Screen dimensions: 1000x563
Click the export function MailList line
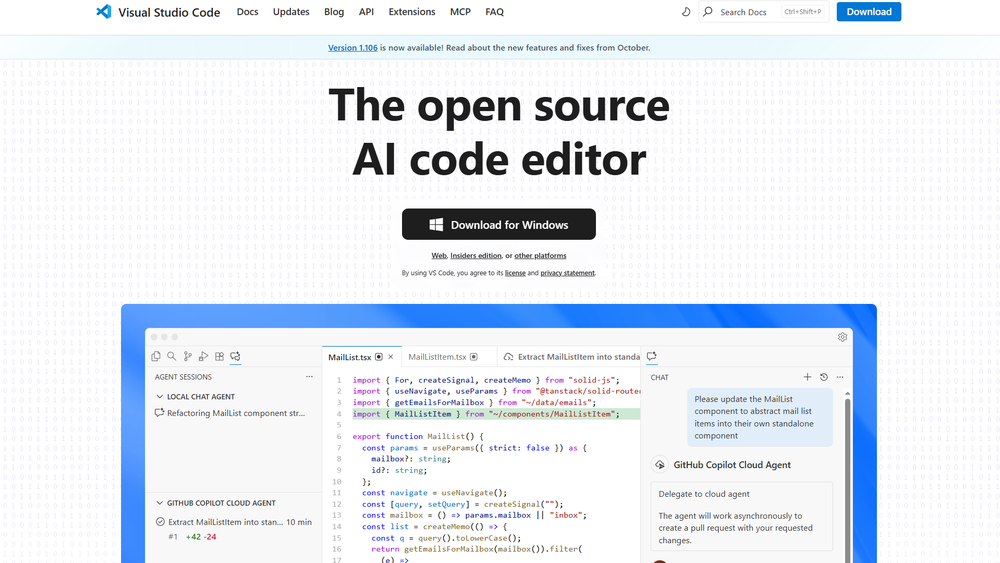418,436
